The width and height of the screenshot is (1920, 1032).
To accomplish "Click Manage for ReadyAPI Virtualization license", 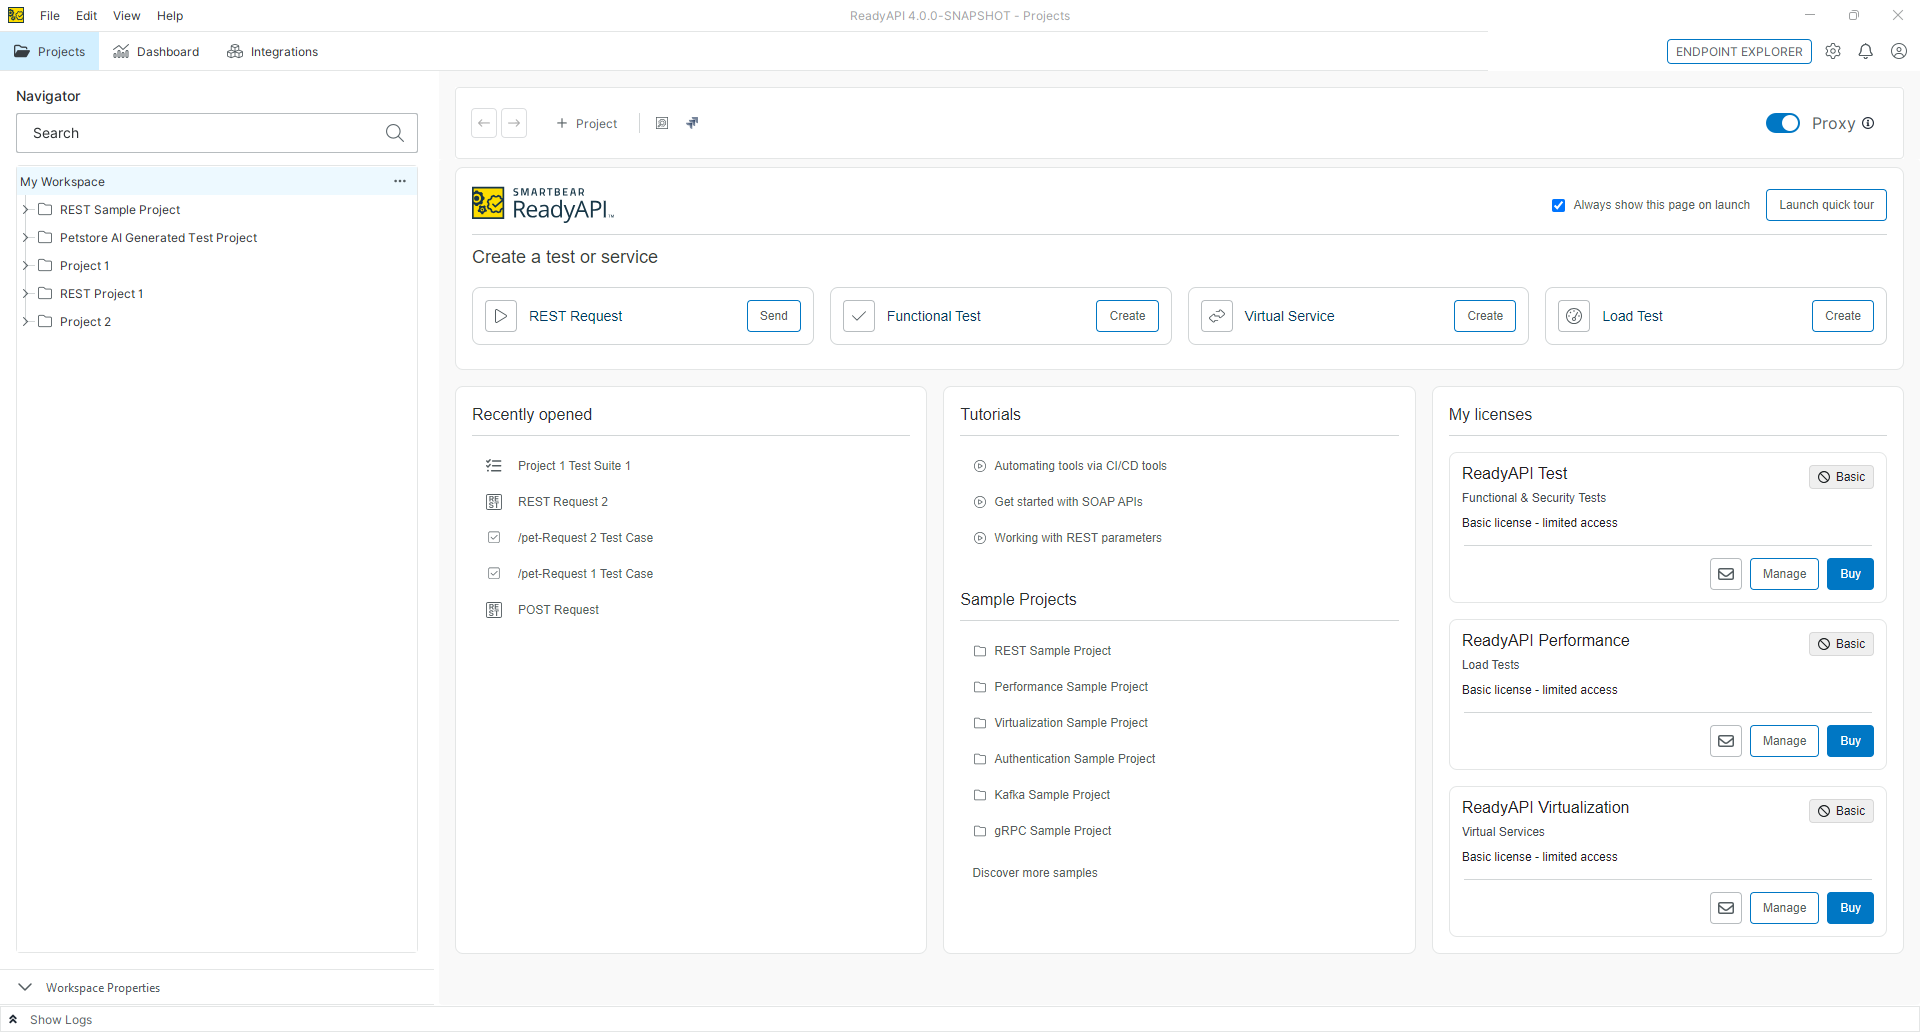I will pos(1784,908).
